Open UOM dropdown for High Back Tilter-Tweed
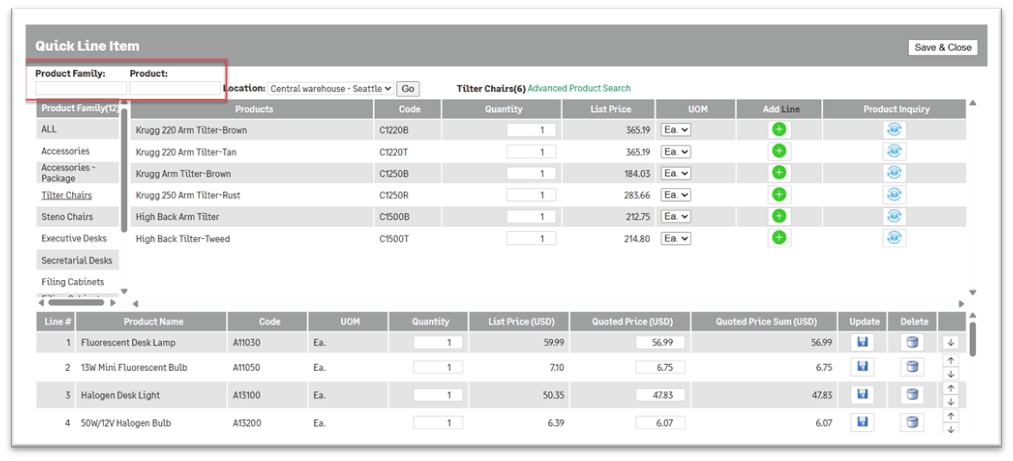 [x=676, y=238]
